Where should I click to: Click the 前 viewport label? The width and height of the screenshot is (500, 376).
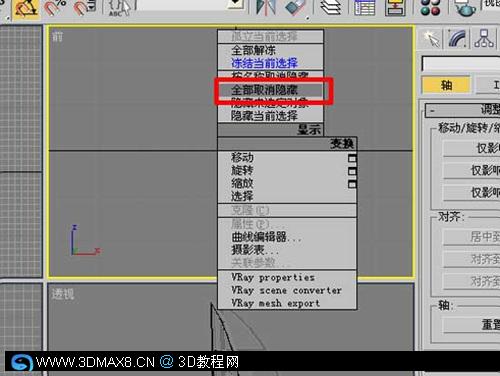point(57,37)
